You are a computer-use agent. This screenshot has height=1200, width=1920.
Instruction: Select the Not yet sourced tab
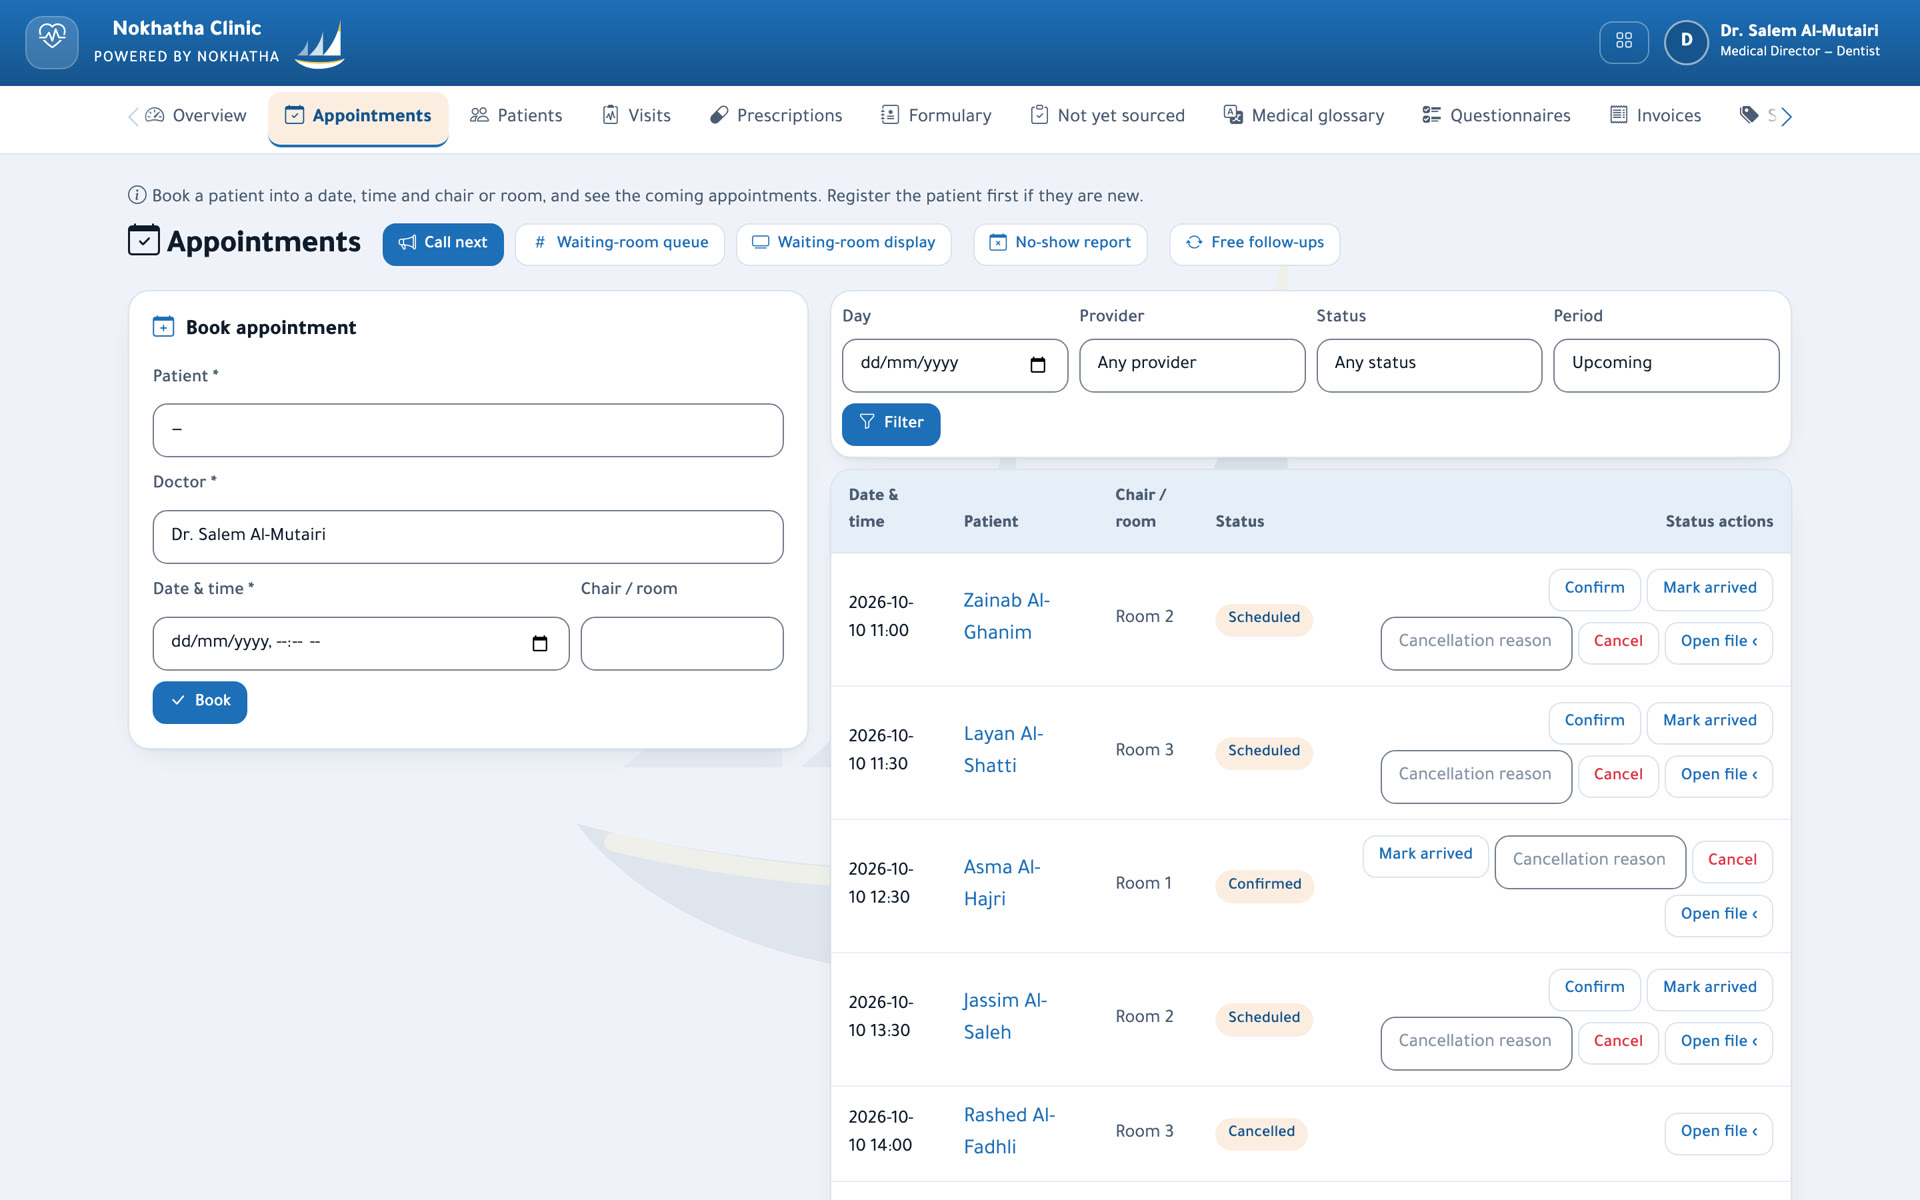(x=1107, y=116)
